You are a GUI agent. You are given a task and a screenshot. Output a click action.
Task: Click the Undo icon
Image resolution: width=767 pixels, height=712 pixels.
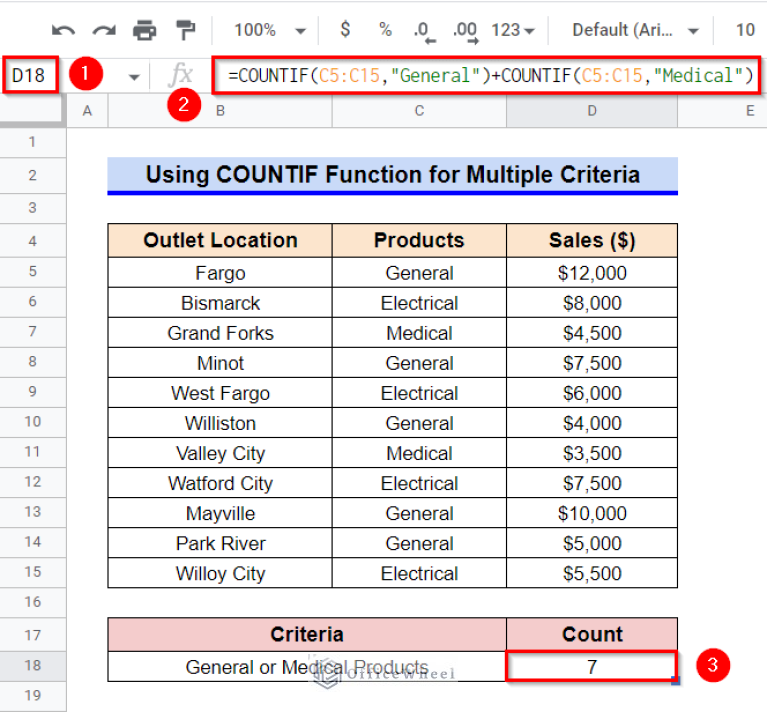[x=64, y=30]
